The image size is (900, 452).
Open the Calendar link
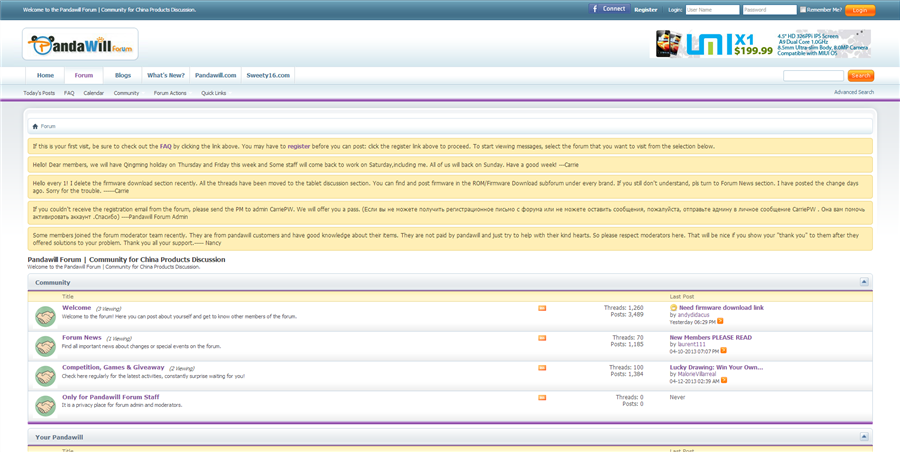(x=94, y=93)
